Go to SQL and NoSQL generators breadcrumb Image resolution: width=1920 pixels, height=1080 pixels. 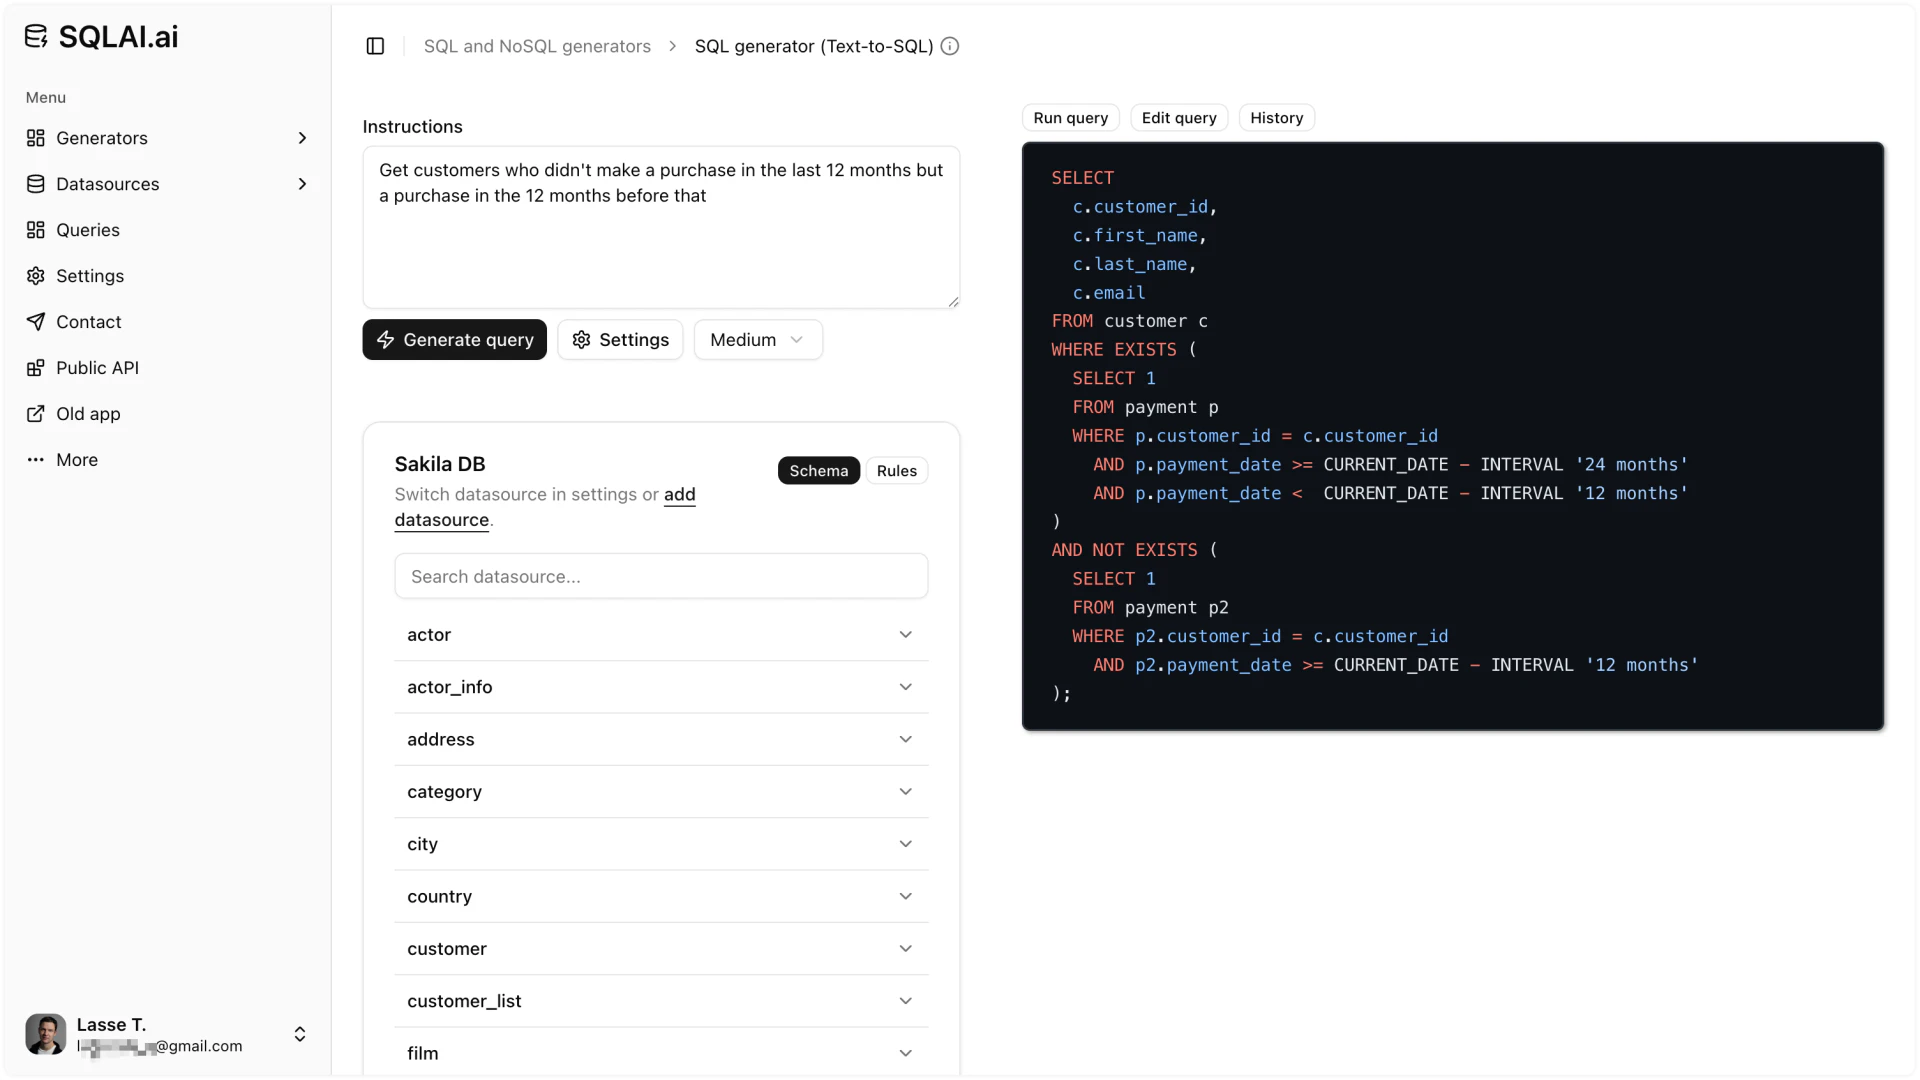[537, 46]
